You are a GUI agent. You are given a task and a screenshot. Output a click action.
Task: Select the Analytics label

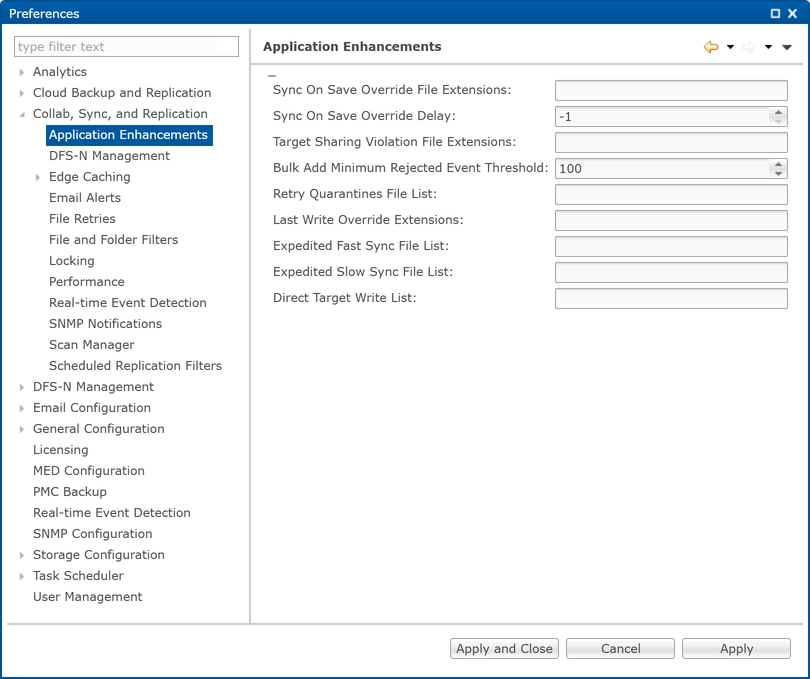click(x=59, y=72)
